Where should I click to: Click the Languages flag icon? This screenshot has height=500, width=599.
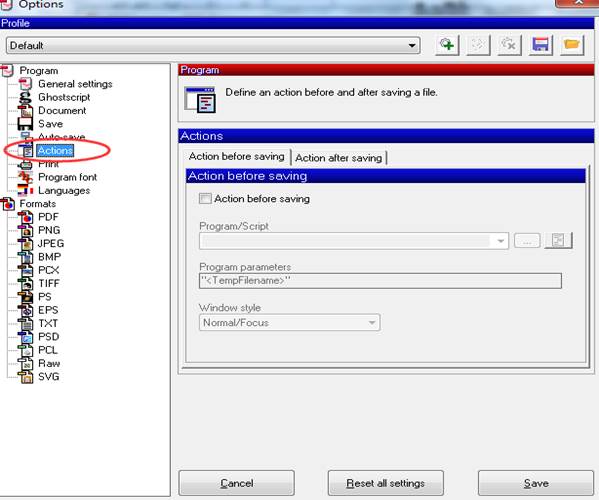(25, 190)
